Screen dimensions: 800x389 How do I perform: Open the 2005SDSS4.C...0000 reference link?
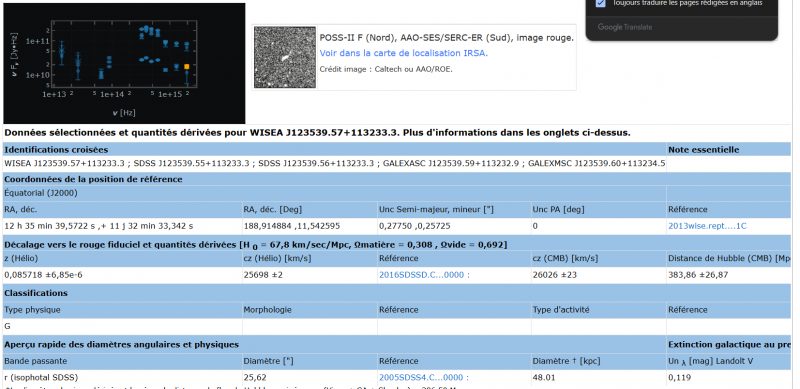click(424, 377)
